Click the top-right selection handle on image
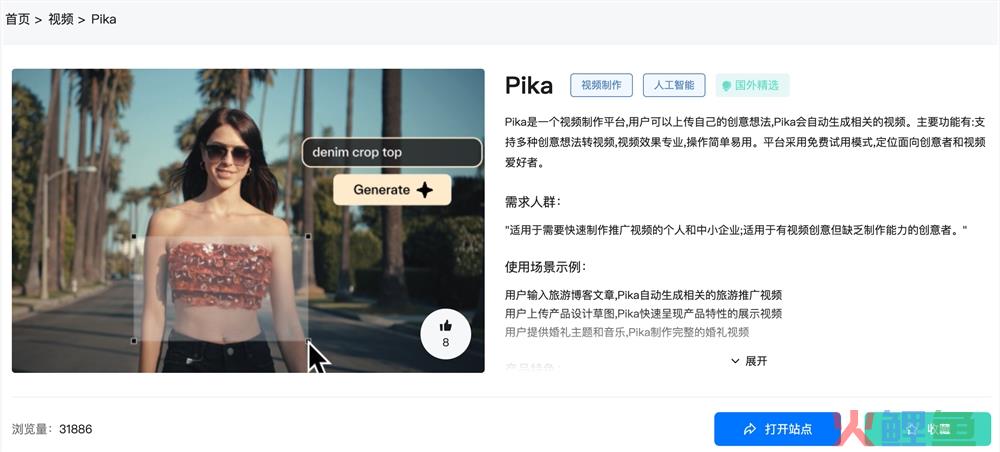This screenshot has height=452, width=1000. tap(308, 237)
